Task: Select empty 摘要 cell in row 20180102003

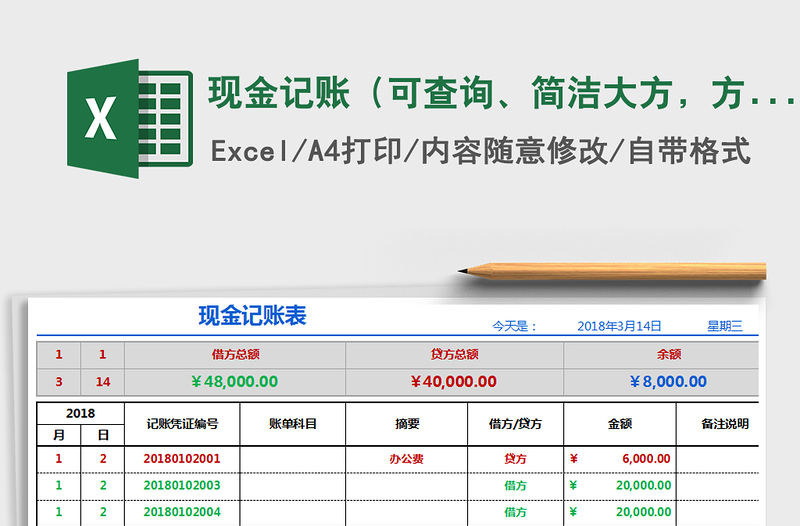Action: pos(407,486)
